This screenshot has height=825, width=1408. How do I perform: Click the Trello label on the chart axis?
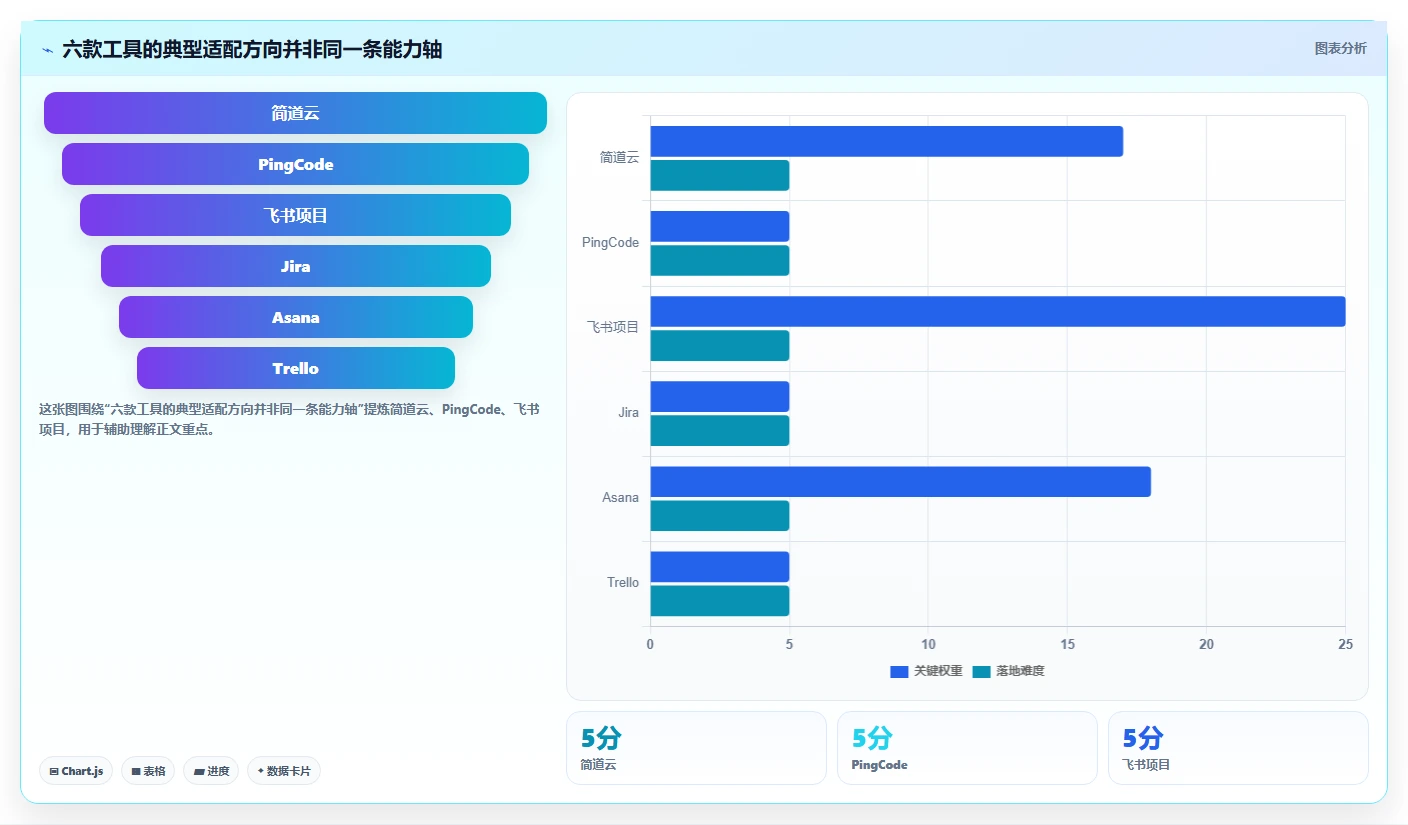[623, 582]
